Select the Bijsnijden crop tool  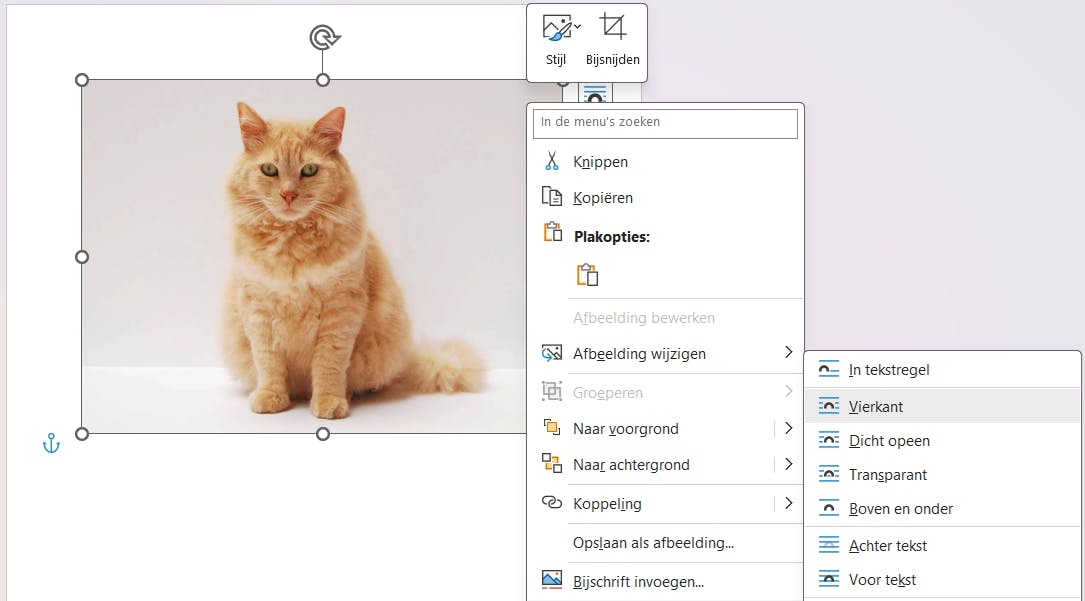click(612, 41)
